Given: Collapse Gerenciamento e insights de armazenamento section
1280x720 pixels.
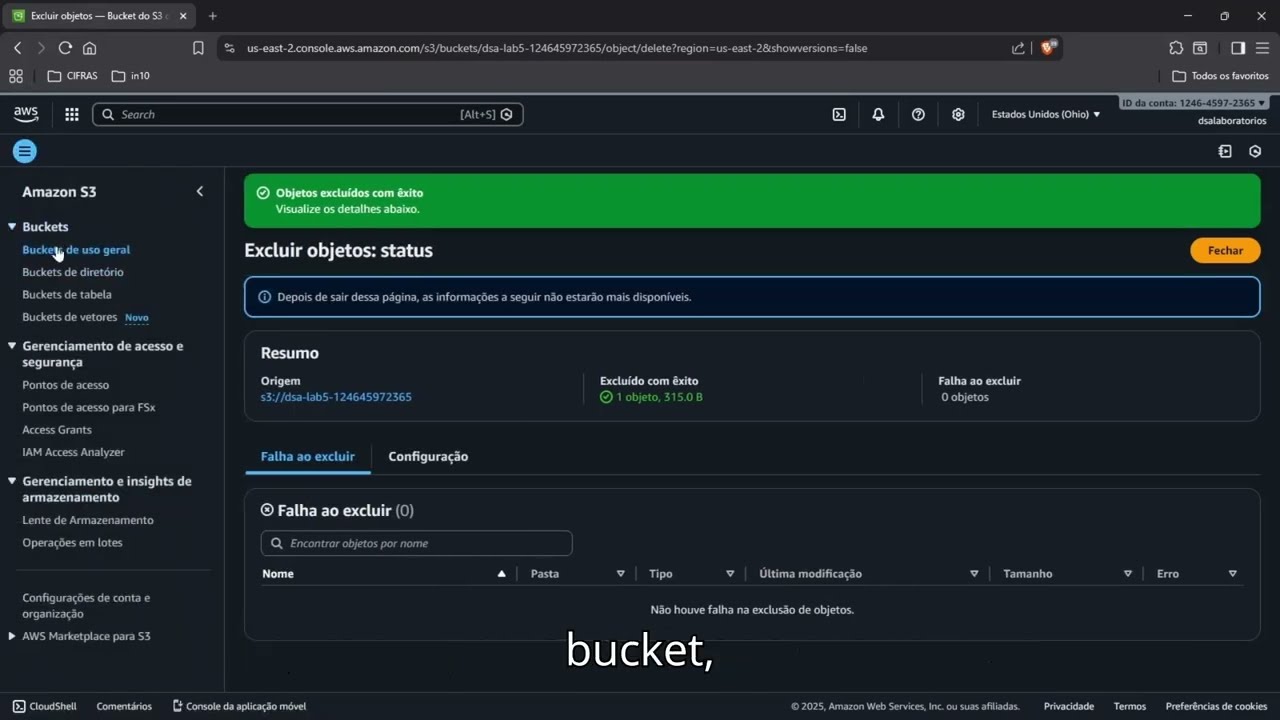Looking at the screenshot, I should click(12, 481).
